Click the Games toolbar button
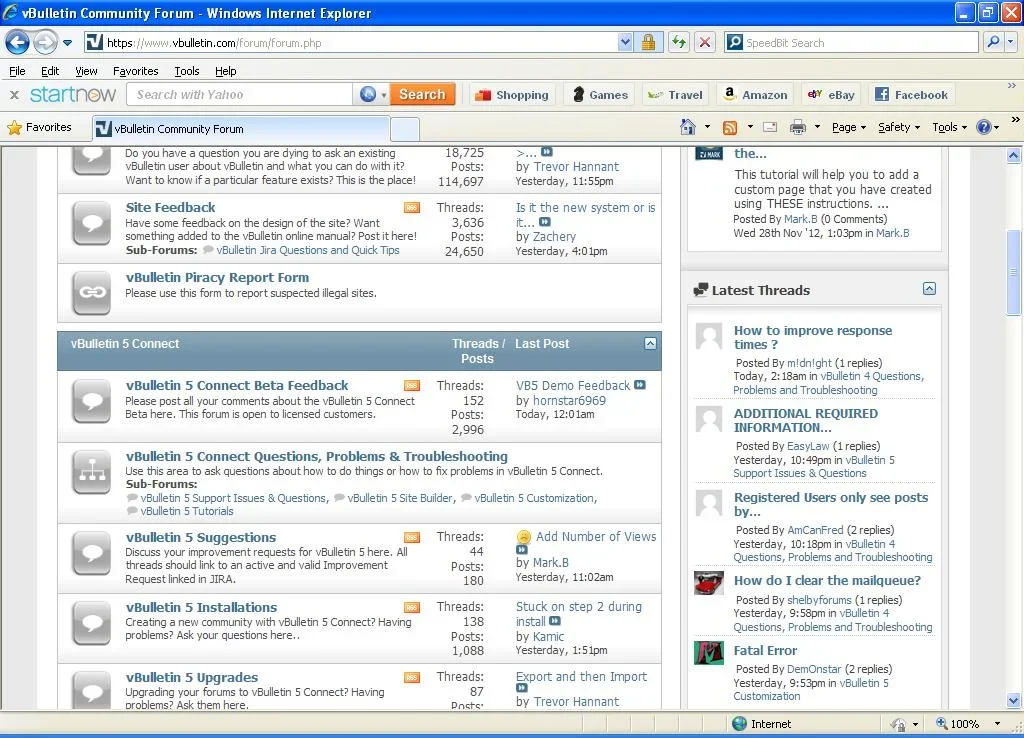Image resolution: width=1024 pixels, height=738 pixels. tap(600, 95)
